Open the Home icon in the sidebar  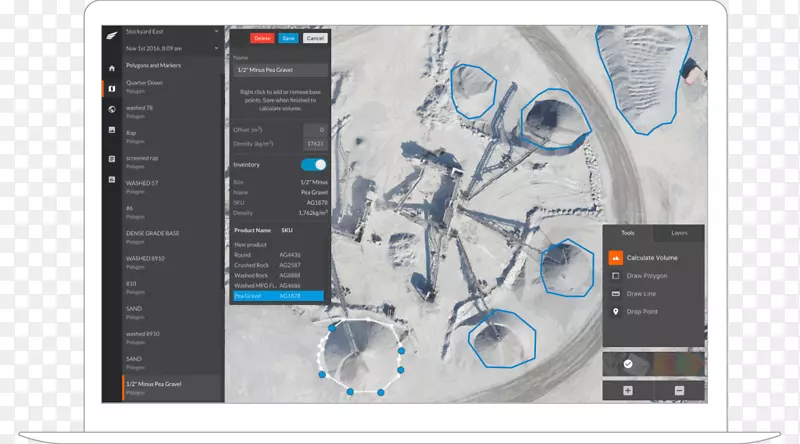(111, 68)
